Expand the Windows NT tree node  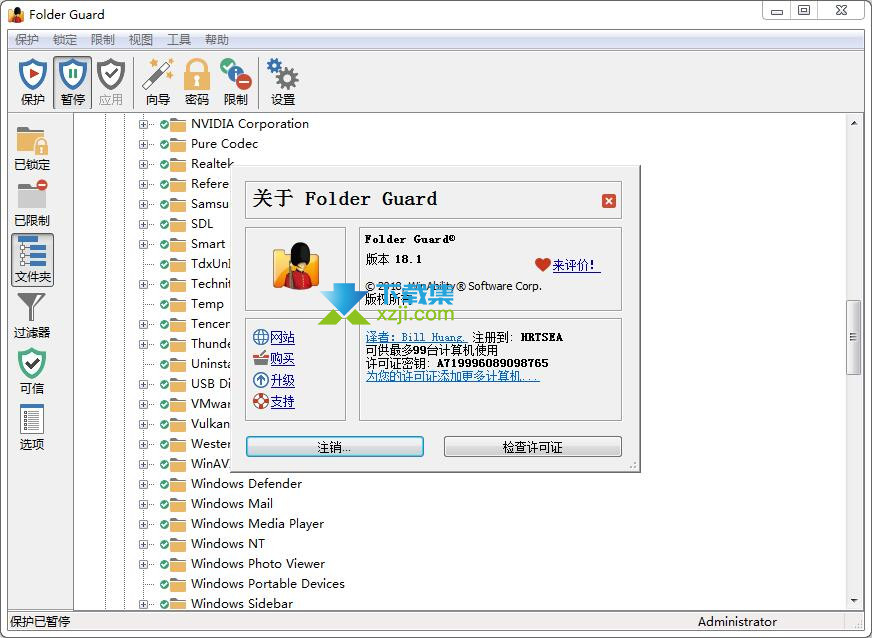143,545
